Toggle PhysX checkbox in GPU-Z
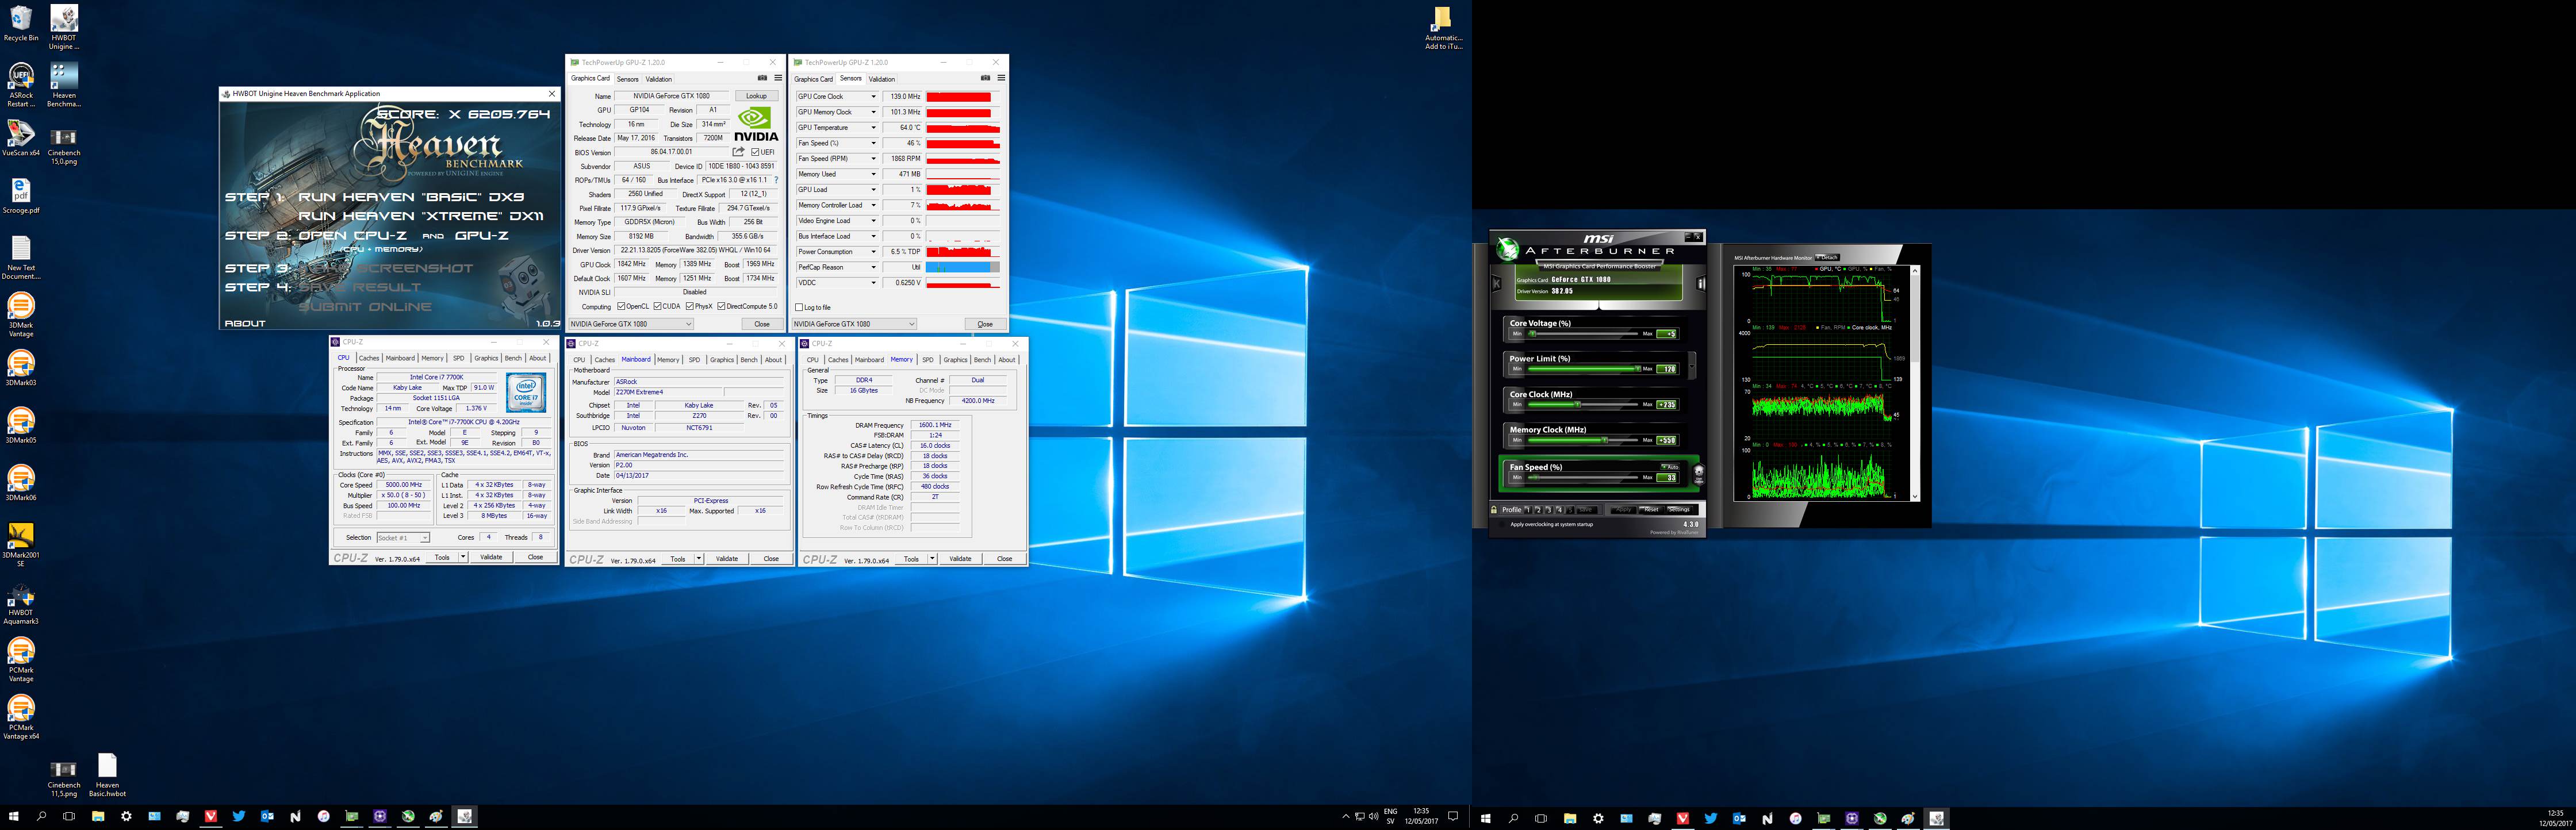This screenshot has height=830, width=2576. pyautogui.click(x=689, y=306)
